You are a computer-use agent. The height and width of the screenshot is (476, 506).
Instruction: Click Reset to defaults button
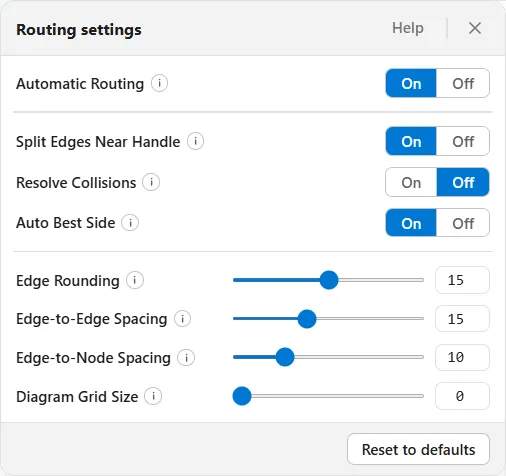click(x=418, y=449)
